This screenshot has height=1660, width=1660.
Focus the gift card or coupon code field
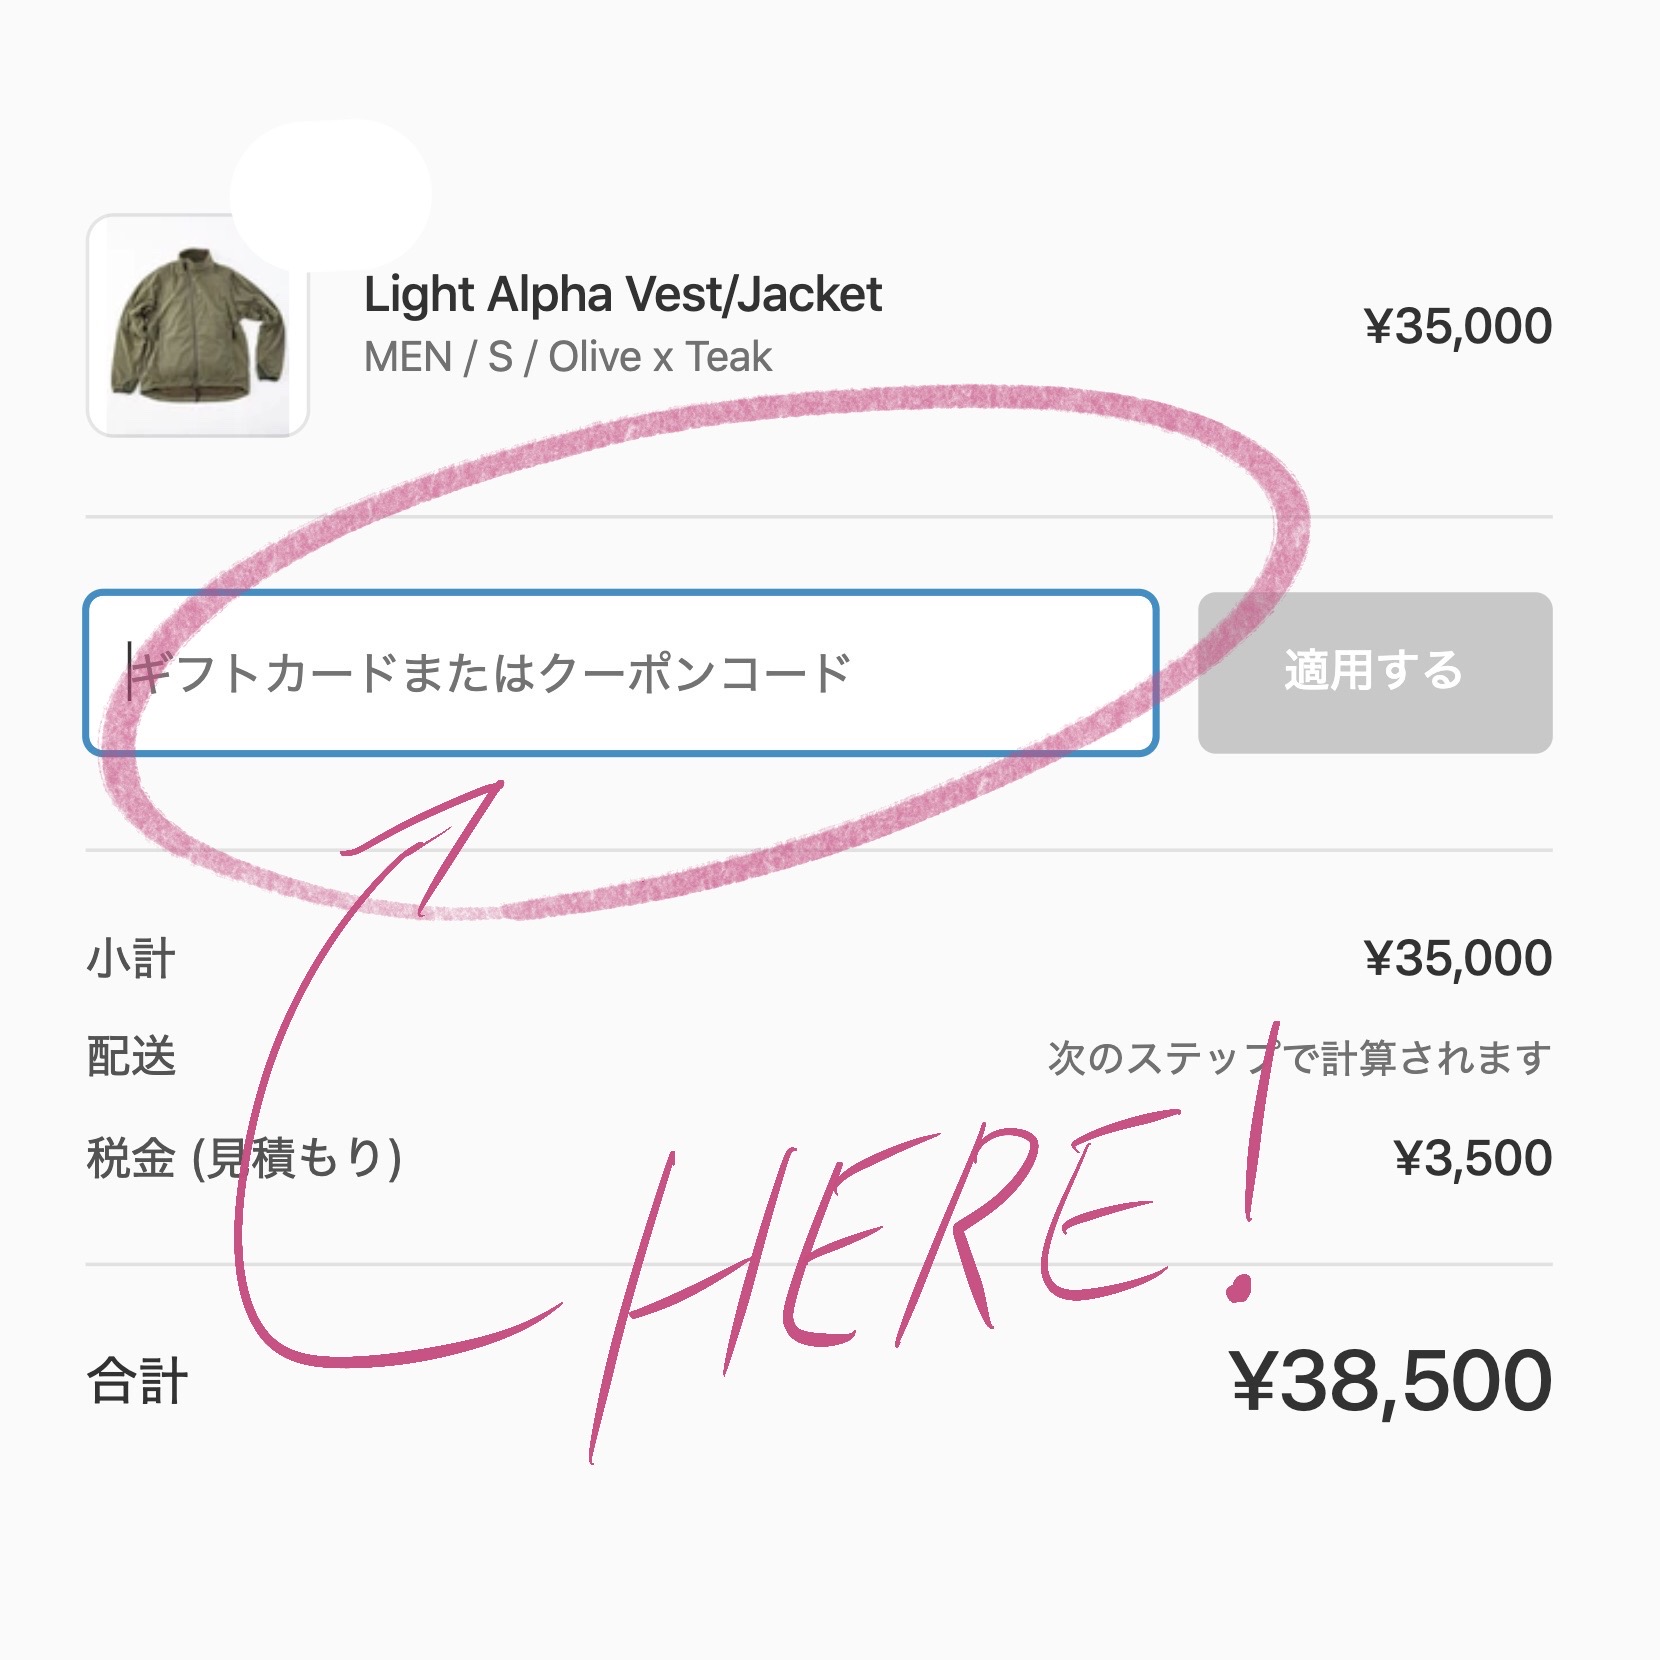click(x=621, y=673)
